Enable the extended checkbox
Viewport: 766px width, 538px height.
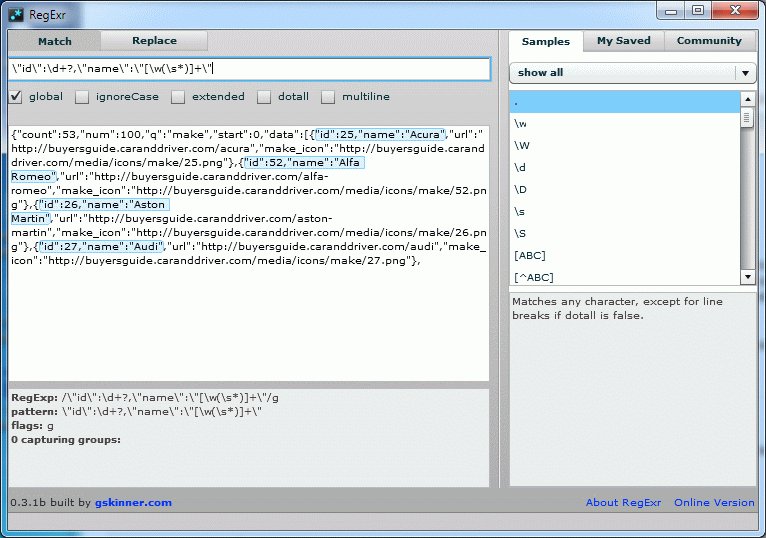tap(178, 97)
